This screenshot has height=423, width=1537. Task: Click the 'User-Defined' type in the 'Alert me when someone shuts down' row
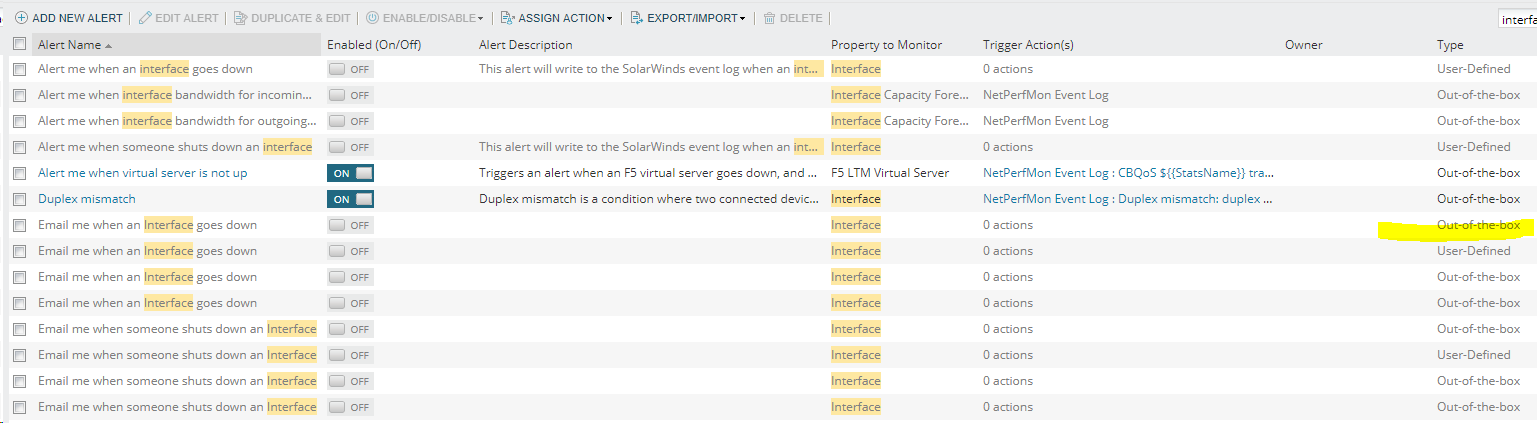pyautogui.click(x=1474, y=147)
